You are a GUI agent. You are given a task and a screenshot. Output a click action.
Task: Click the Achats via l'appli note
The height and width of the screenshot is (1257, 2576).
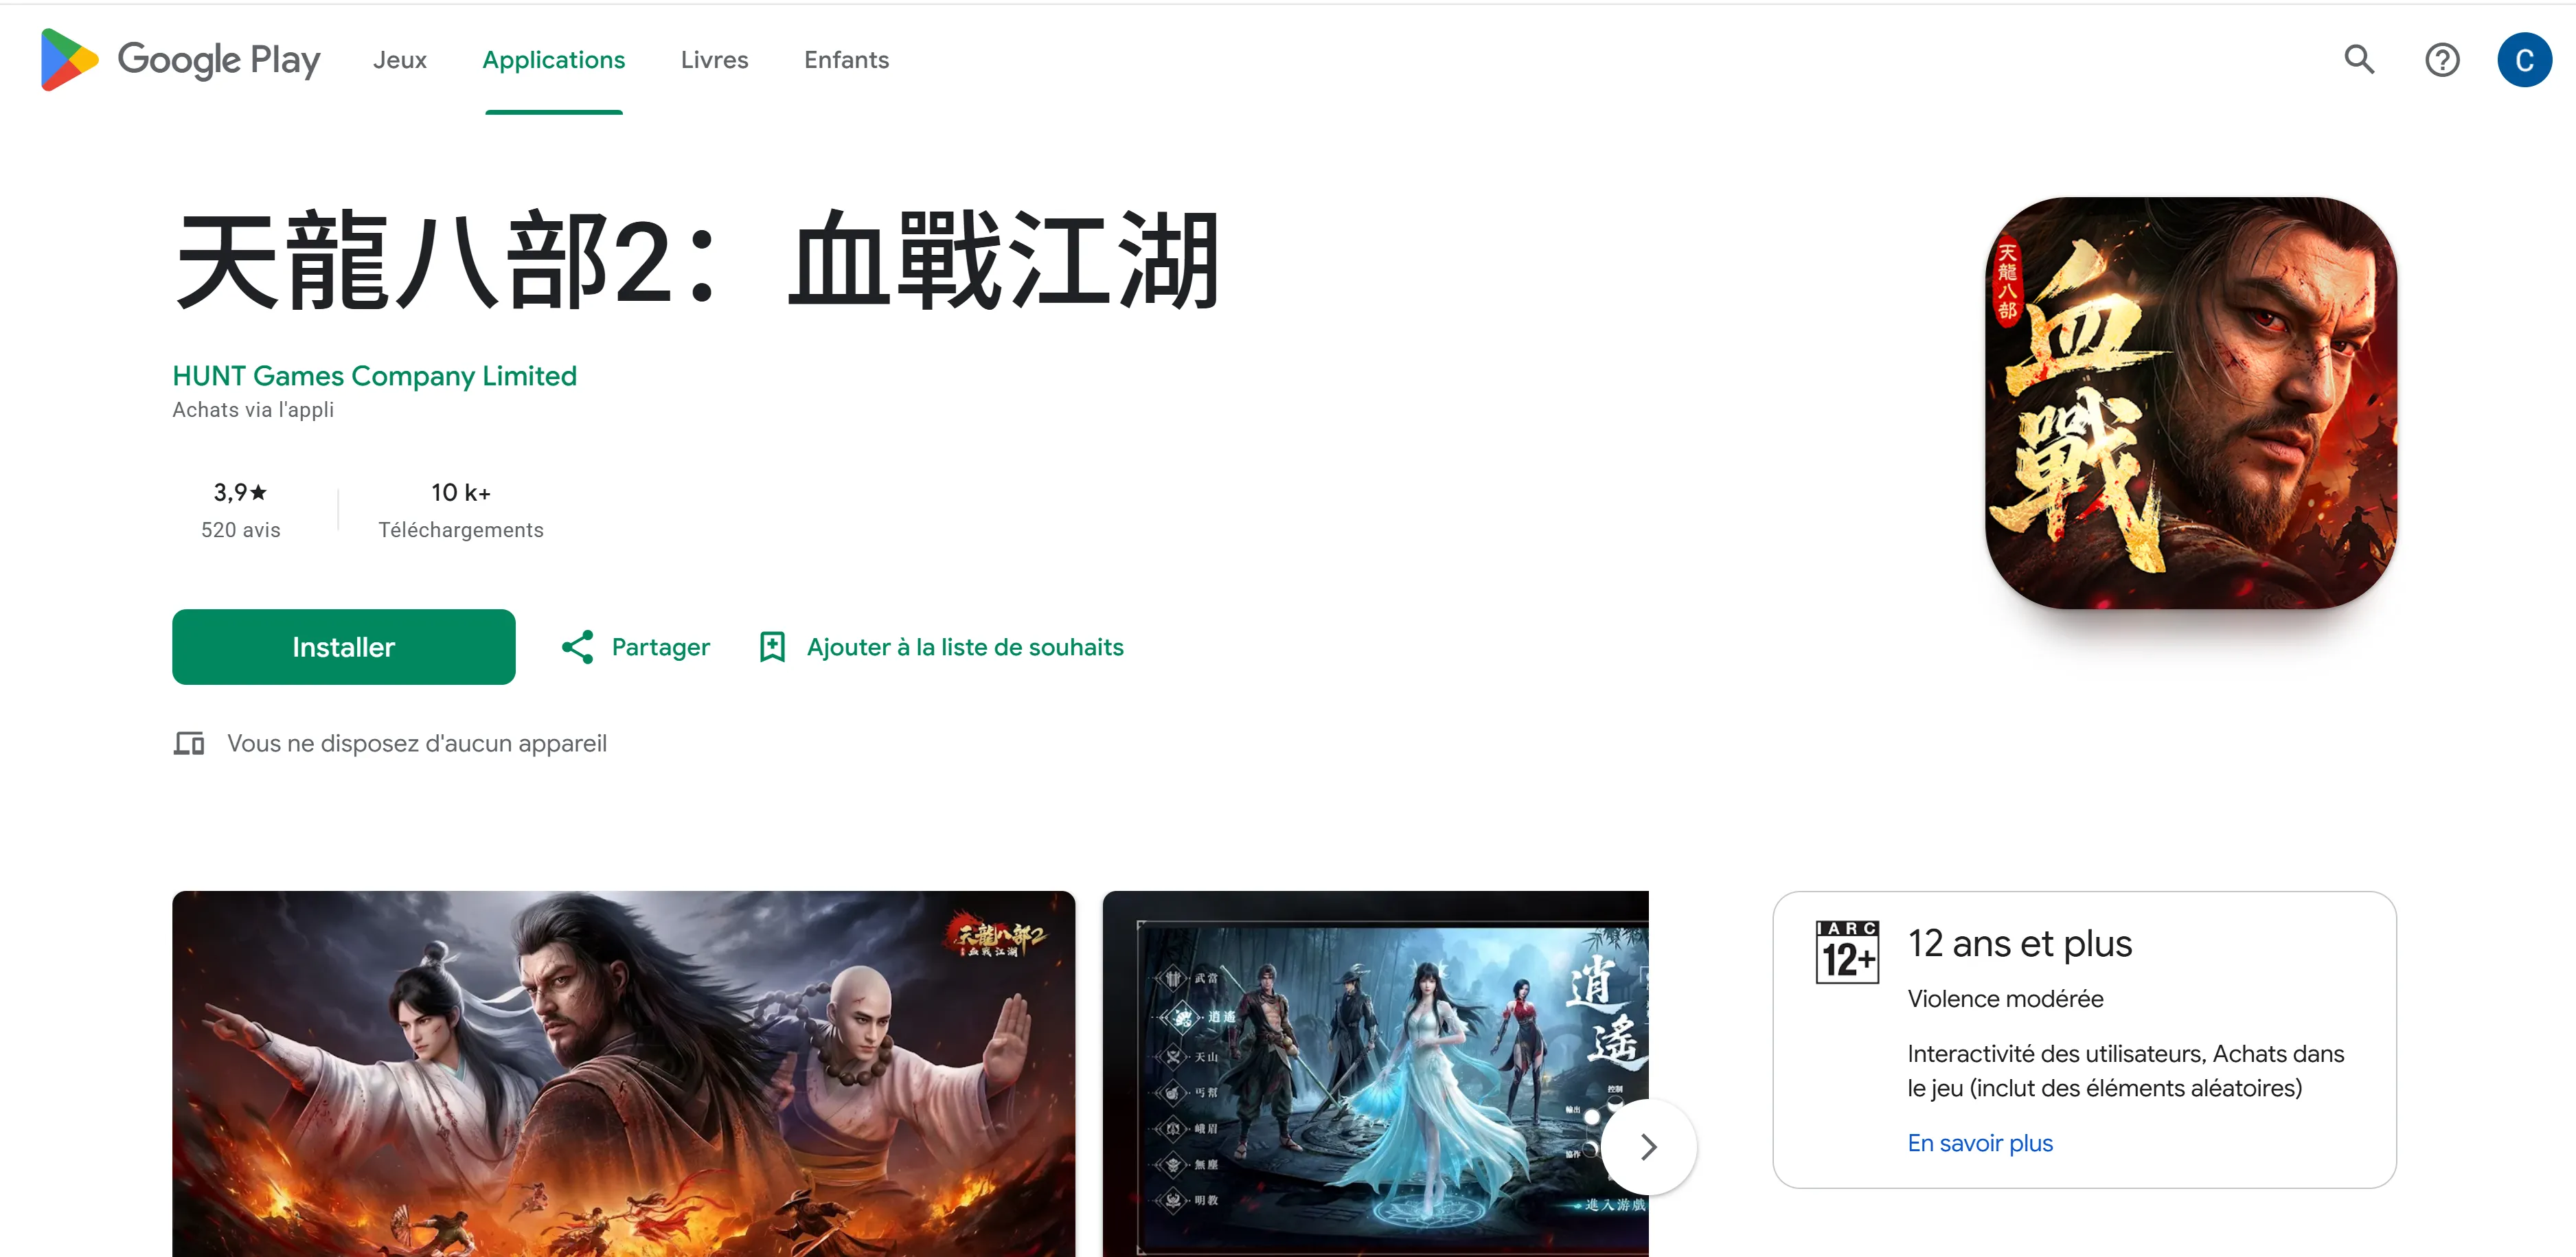pos(253,410)
